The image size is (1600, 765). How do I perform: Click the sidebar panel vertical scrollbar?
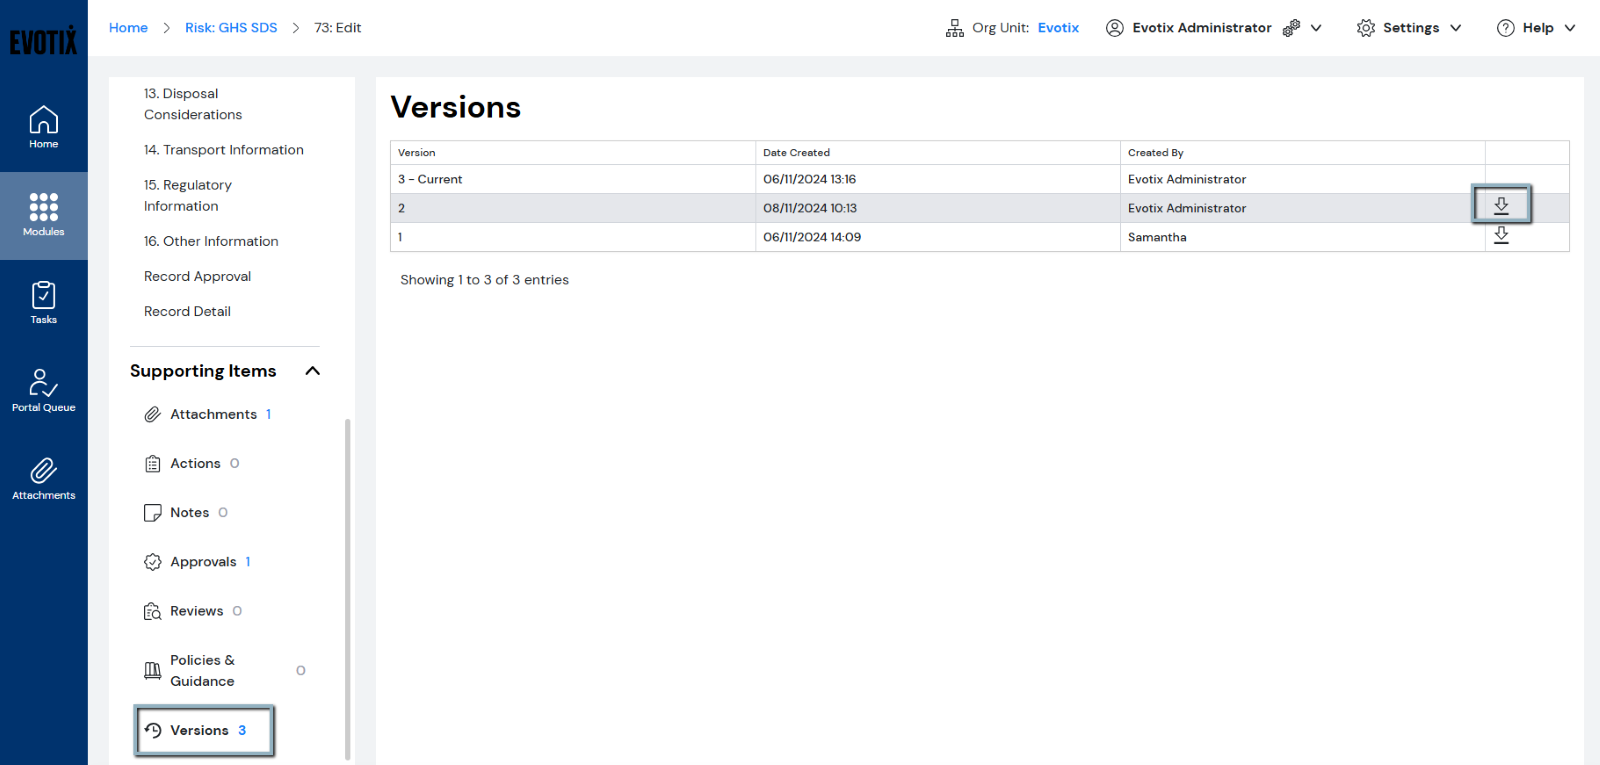click(347, 590)
